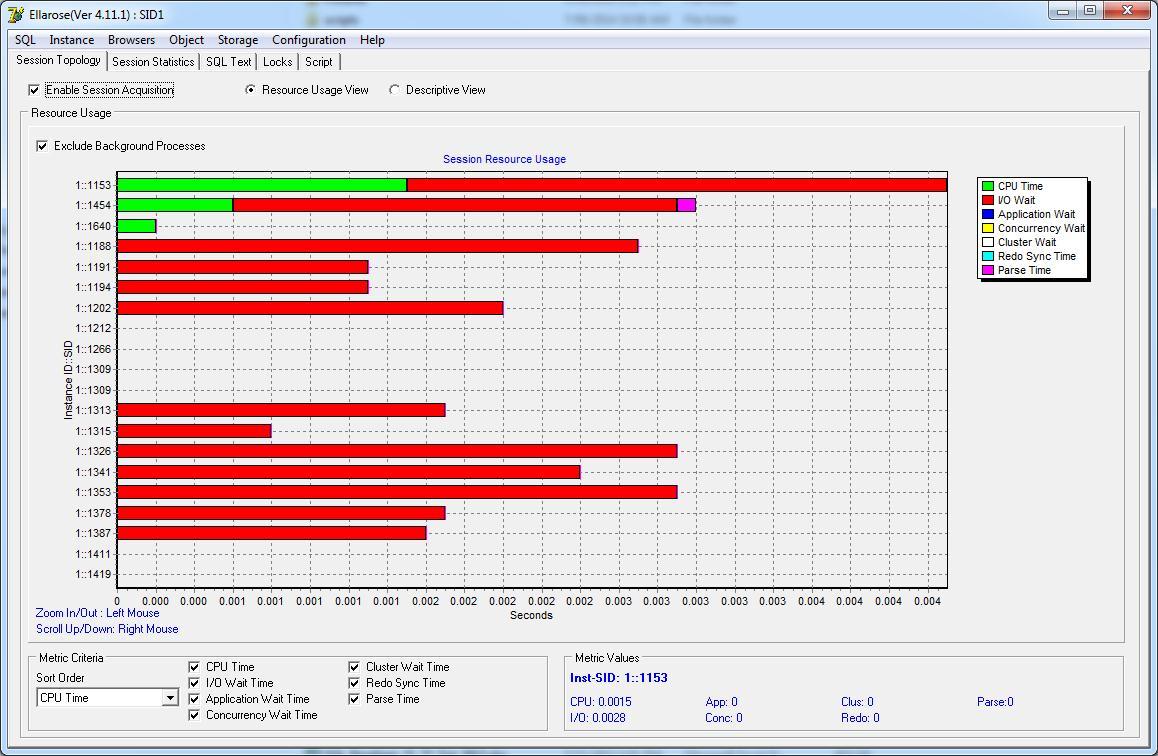Viewport: 1158px width, 756px height.
Task: Uncheck Parse Time metric checkbox
Action: pyautogui.click(x=354, y=699)
